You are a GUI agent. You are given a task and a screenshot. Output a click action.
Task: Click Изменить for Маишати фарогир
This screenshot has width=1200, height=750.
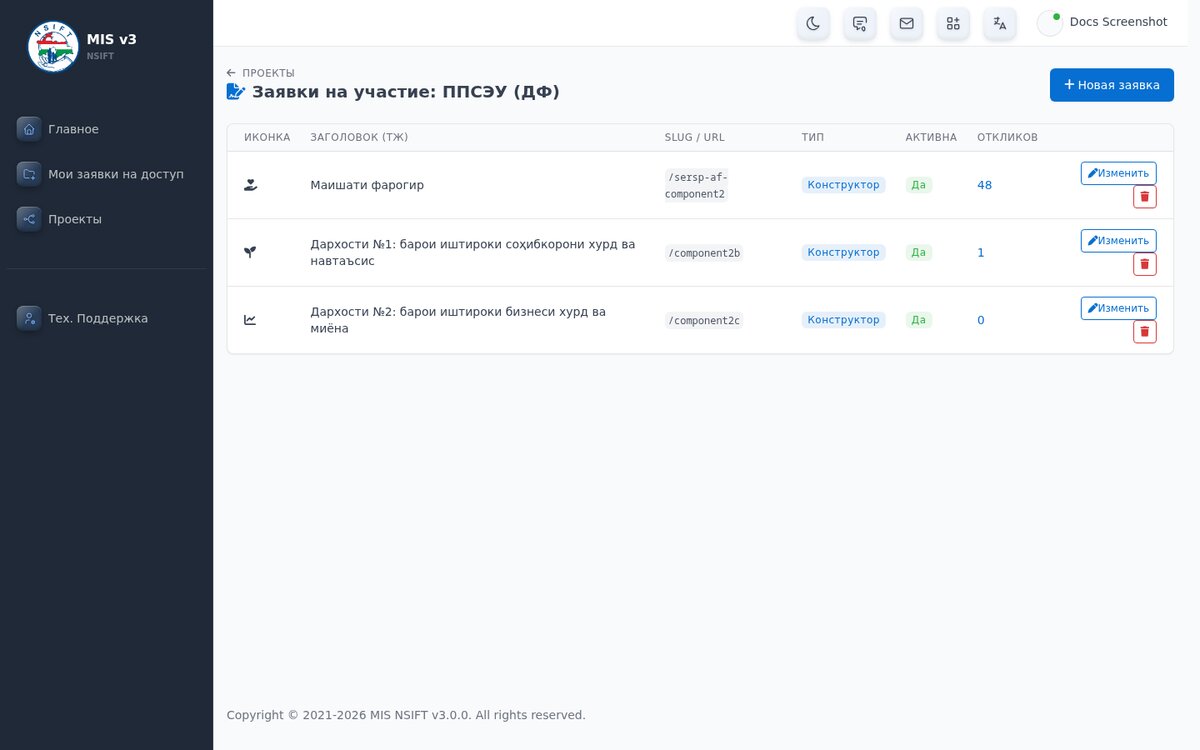click(x=1118, y=173)
